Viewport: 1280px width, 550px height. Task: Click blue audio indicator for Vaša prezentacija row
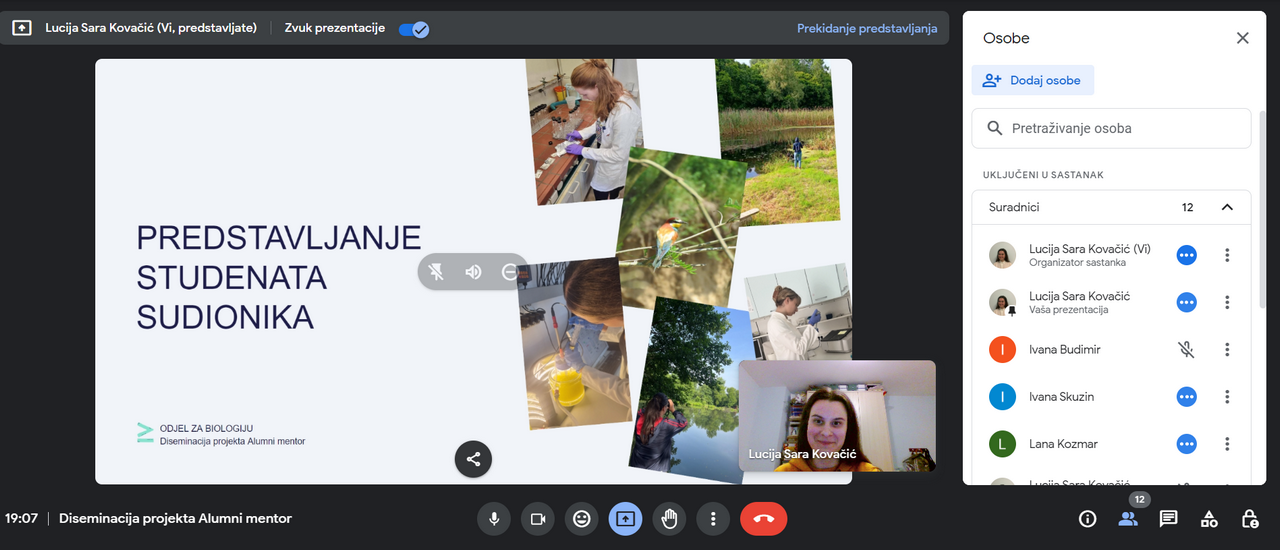click(x=1186, y=302)
